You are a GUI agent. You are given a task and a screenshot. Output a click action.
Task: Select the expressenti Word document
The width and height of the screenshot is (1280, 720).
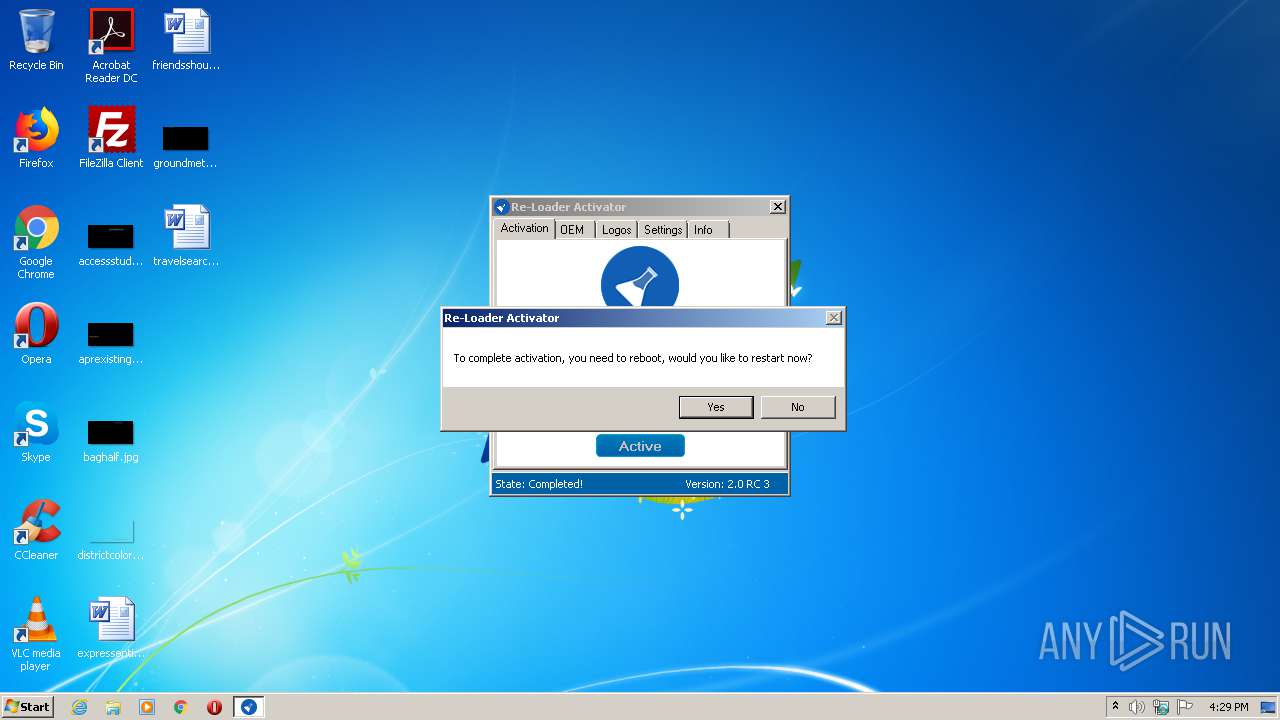tap(111, 628)
